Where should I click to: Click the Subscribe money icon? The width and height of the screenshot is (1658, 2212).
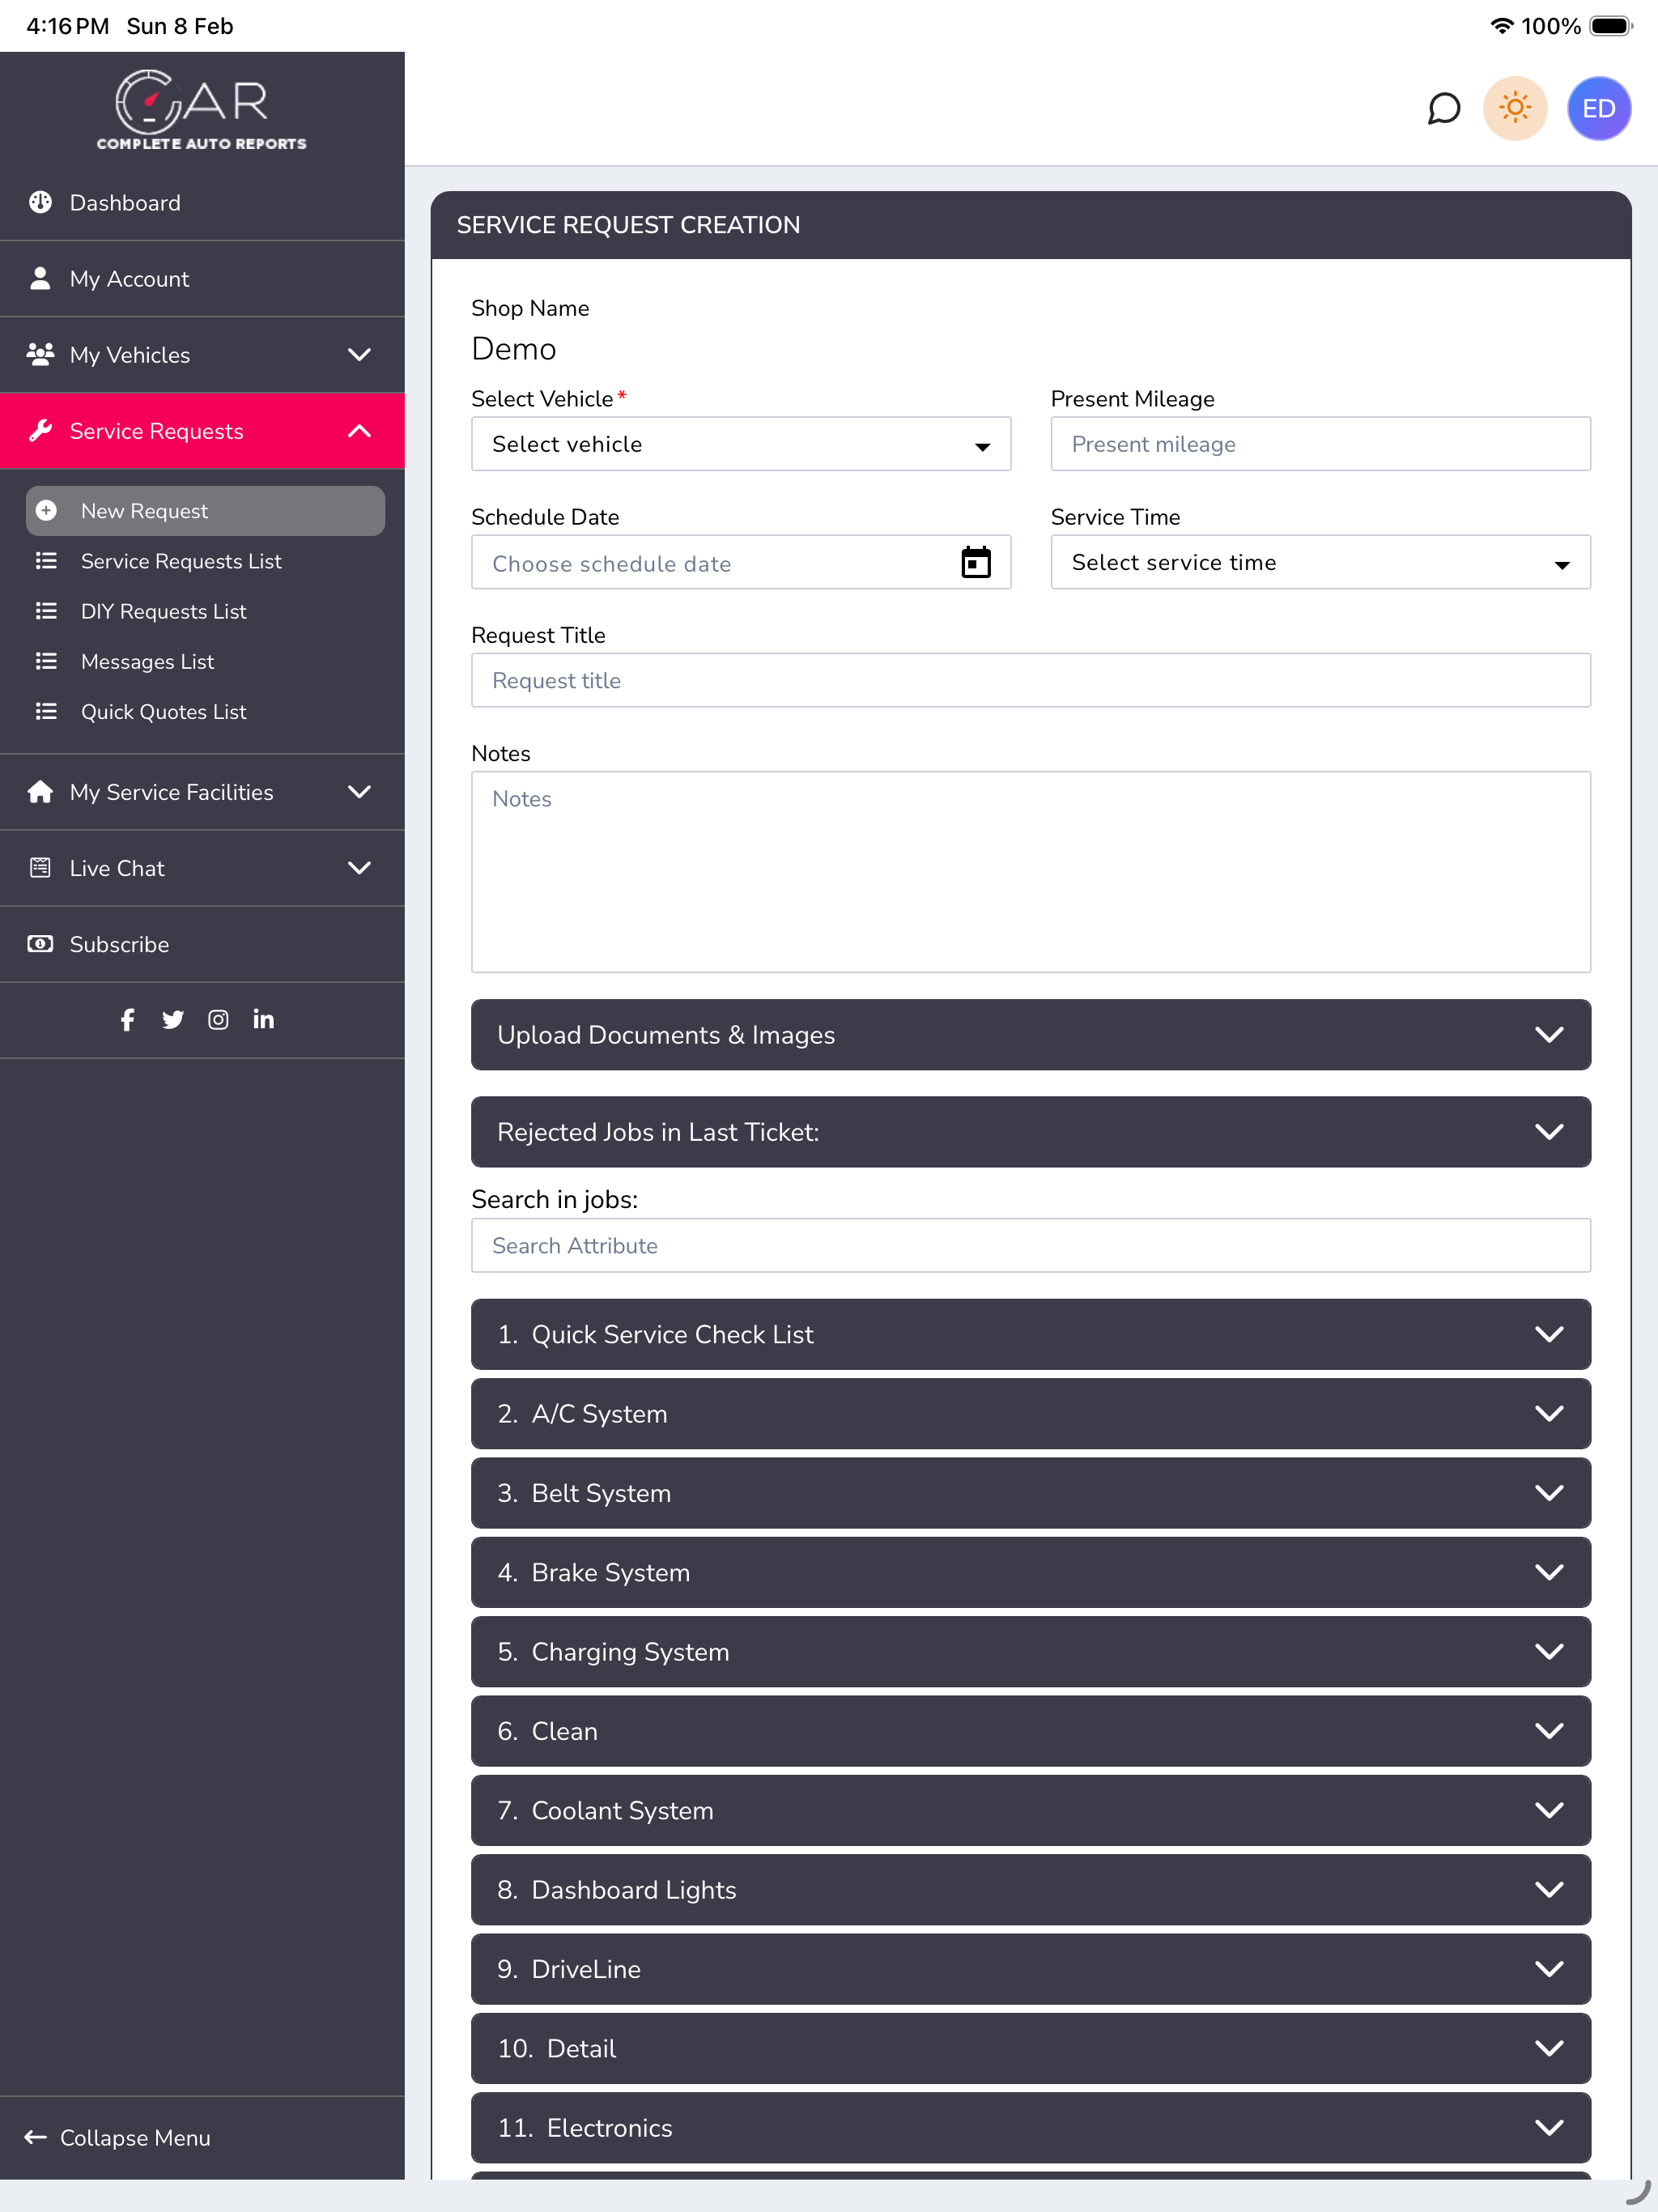coord(40,944)
